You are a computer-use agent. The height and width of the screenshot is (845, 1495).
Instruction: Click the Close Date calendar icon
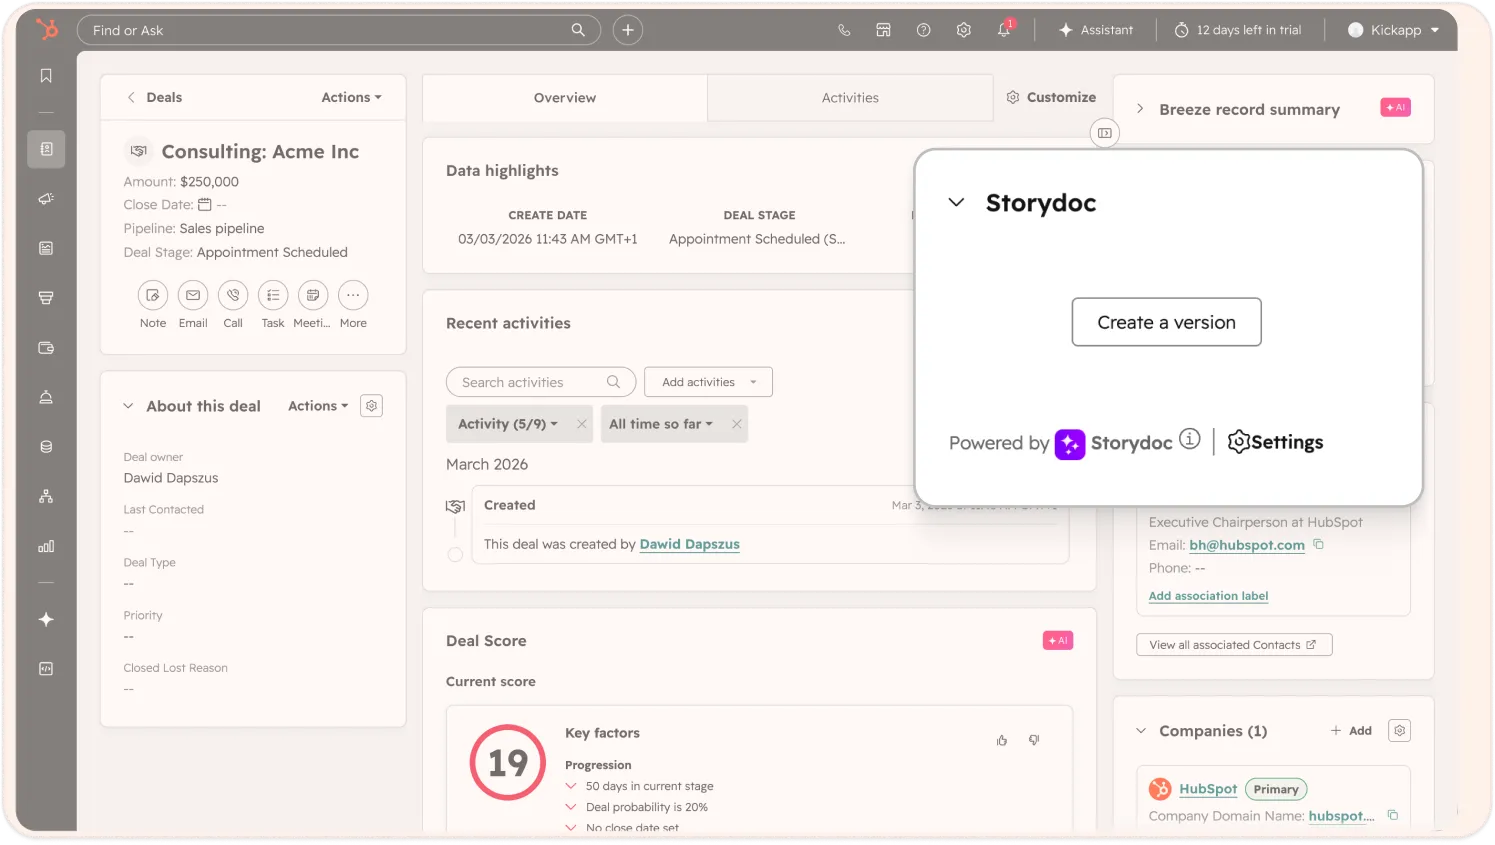pos(205,205)
